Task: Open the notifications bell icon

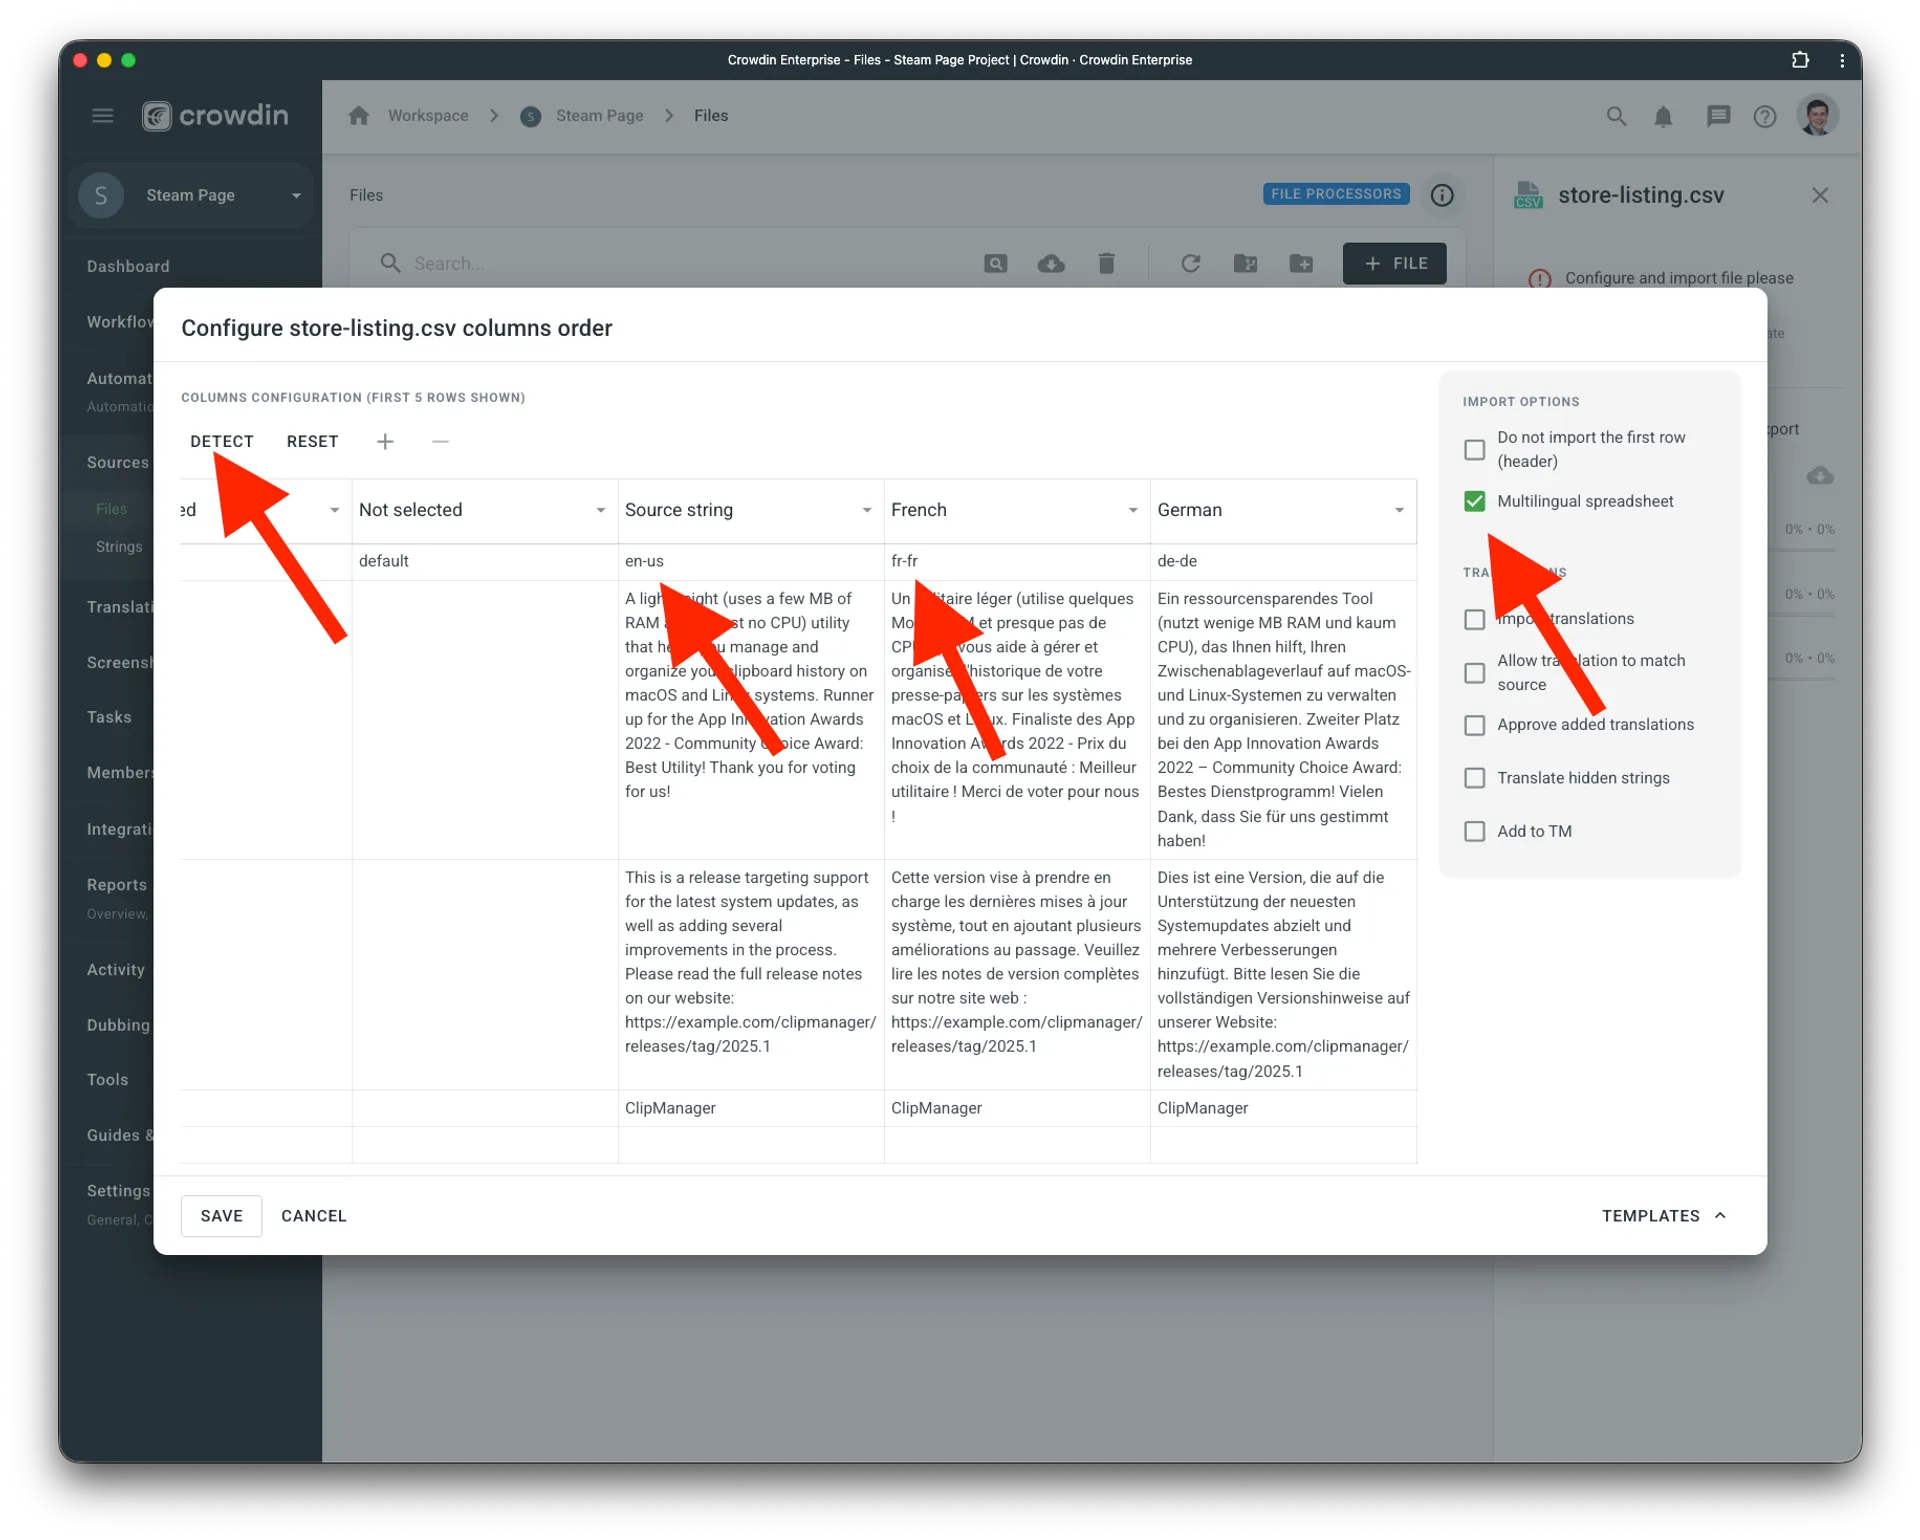Action: (1663, 116)
